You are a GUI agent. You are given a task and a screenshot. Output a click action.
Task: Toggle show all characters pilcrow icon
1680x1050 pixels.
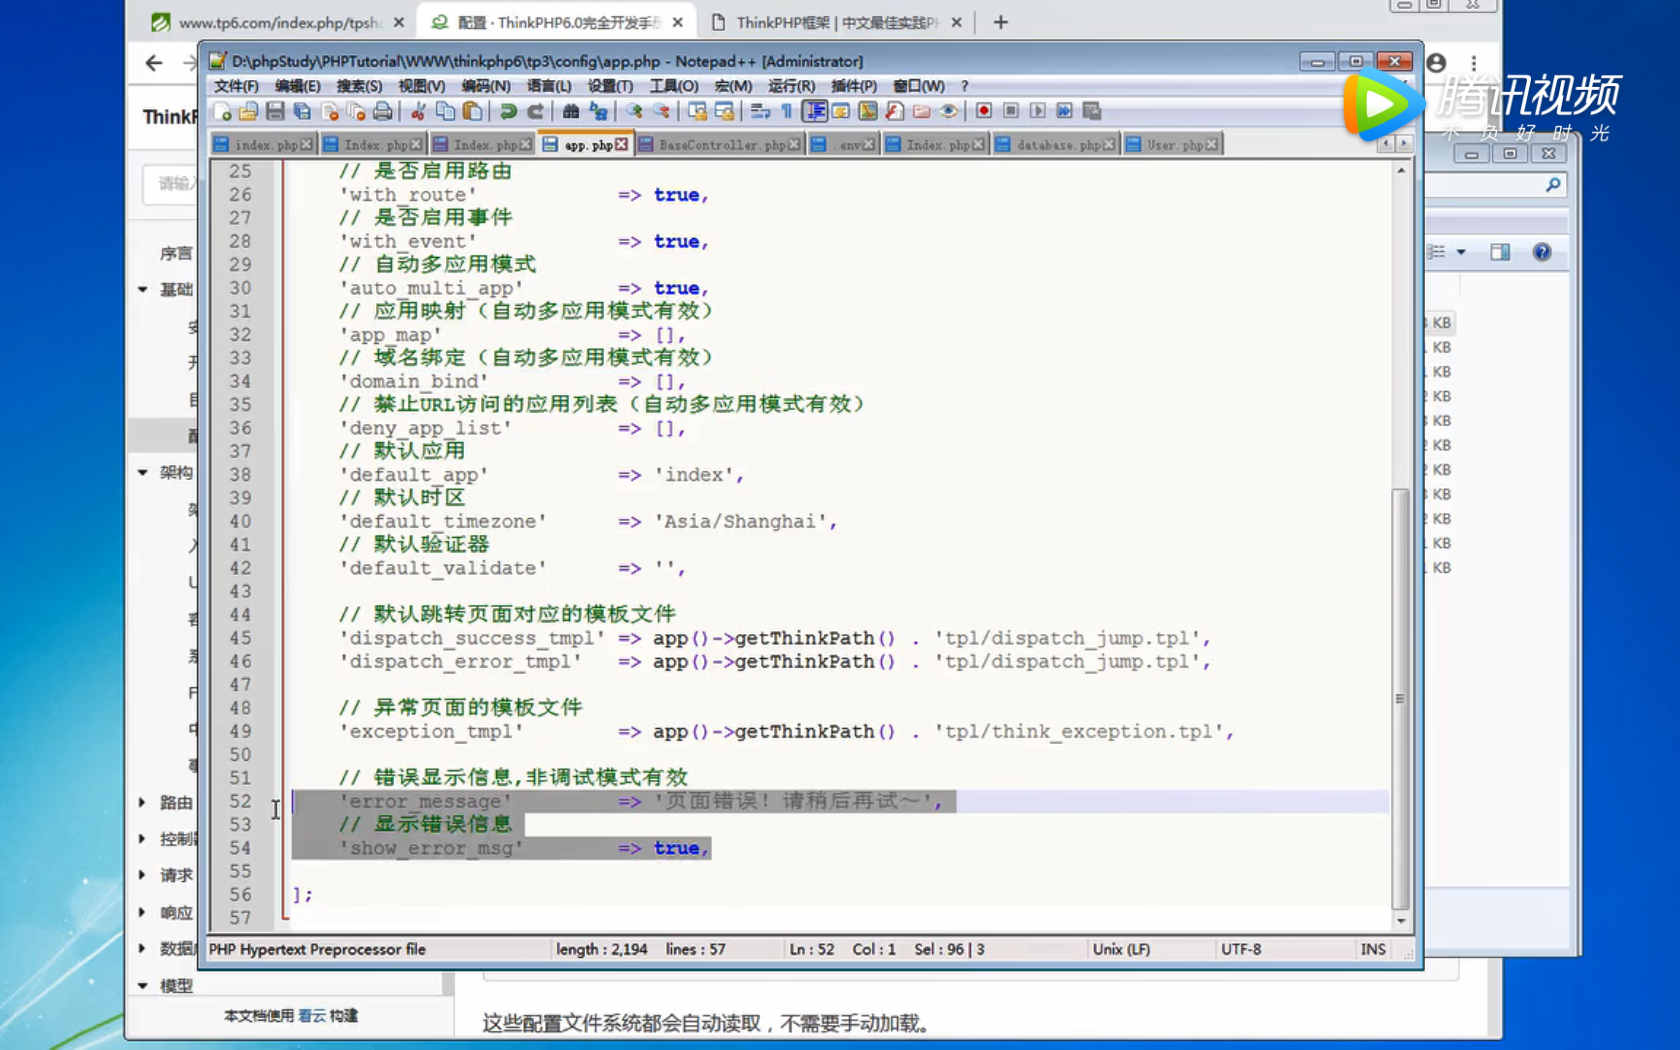tap(787, 111)
